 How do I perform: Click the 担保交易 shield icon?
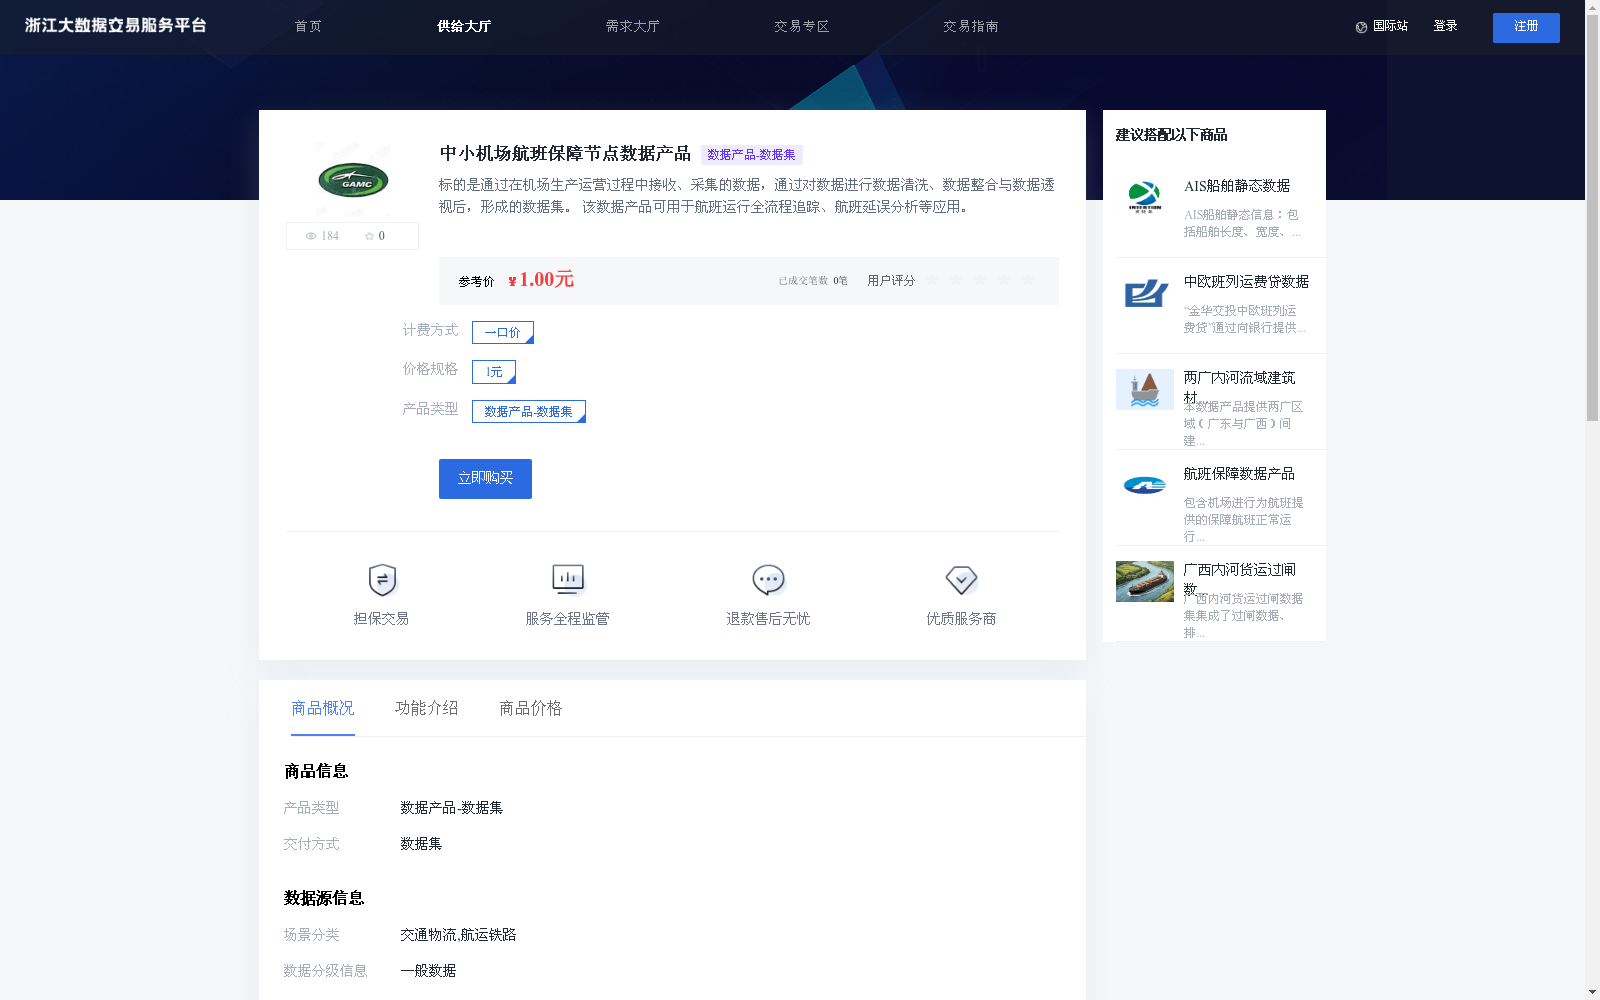tap(382, 580)
